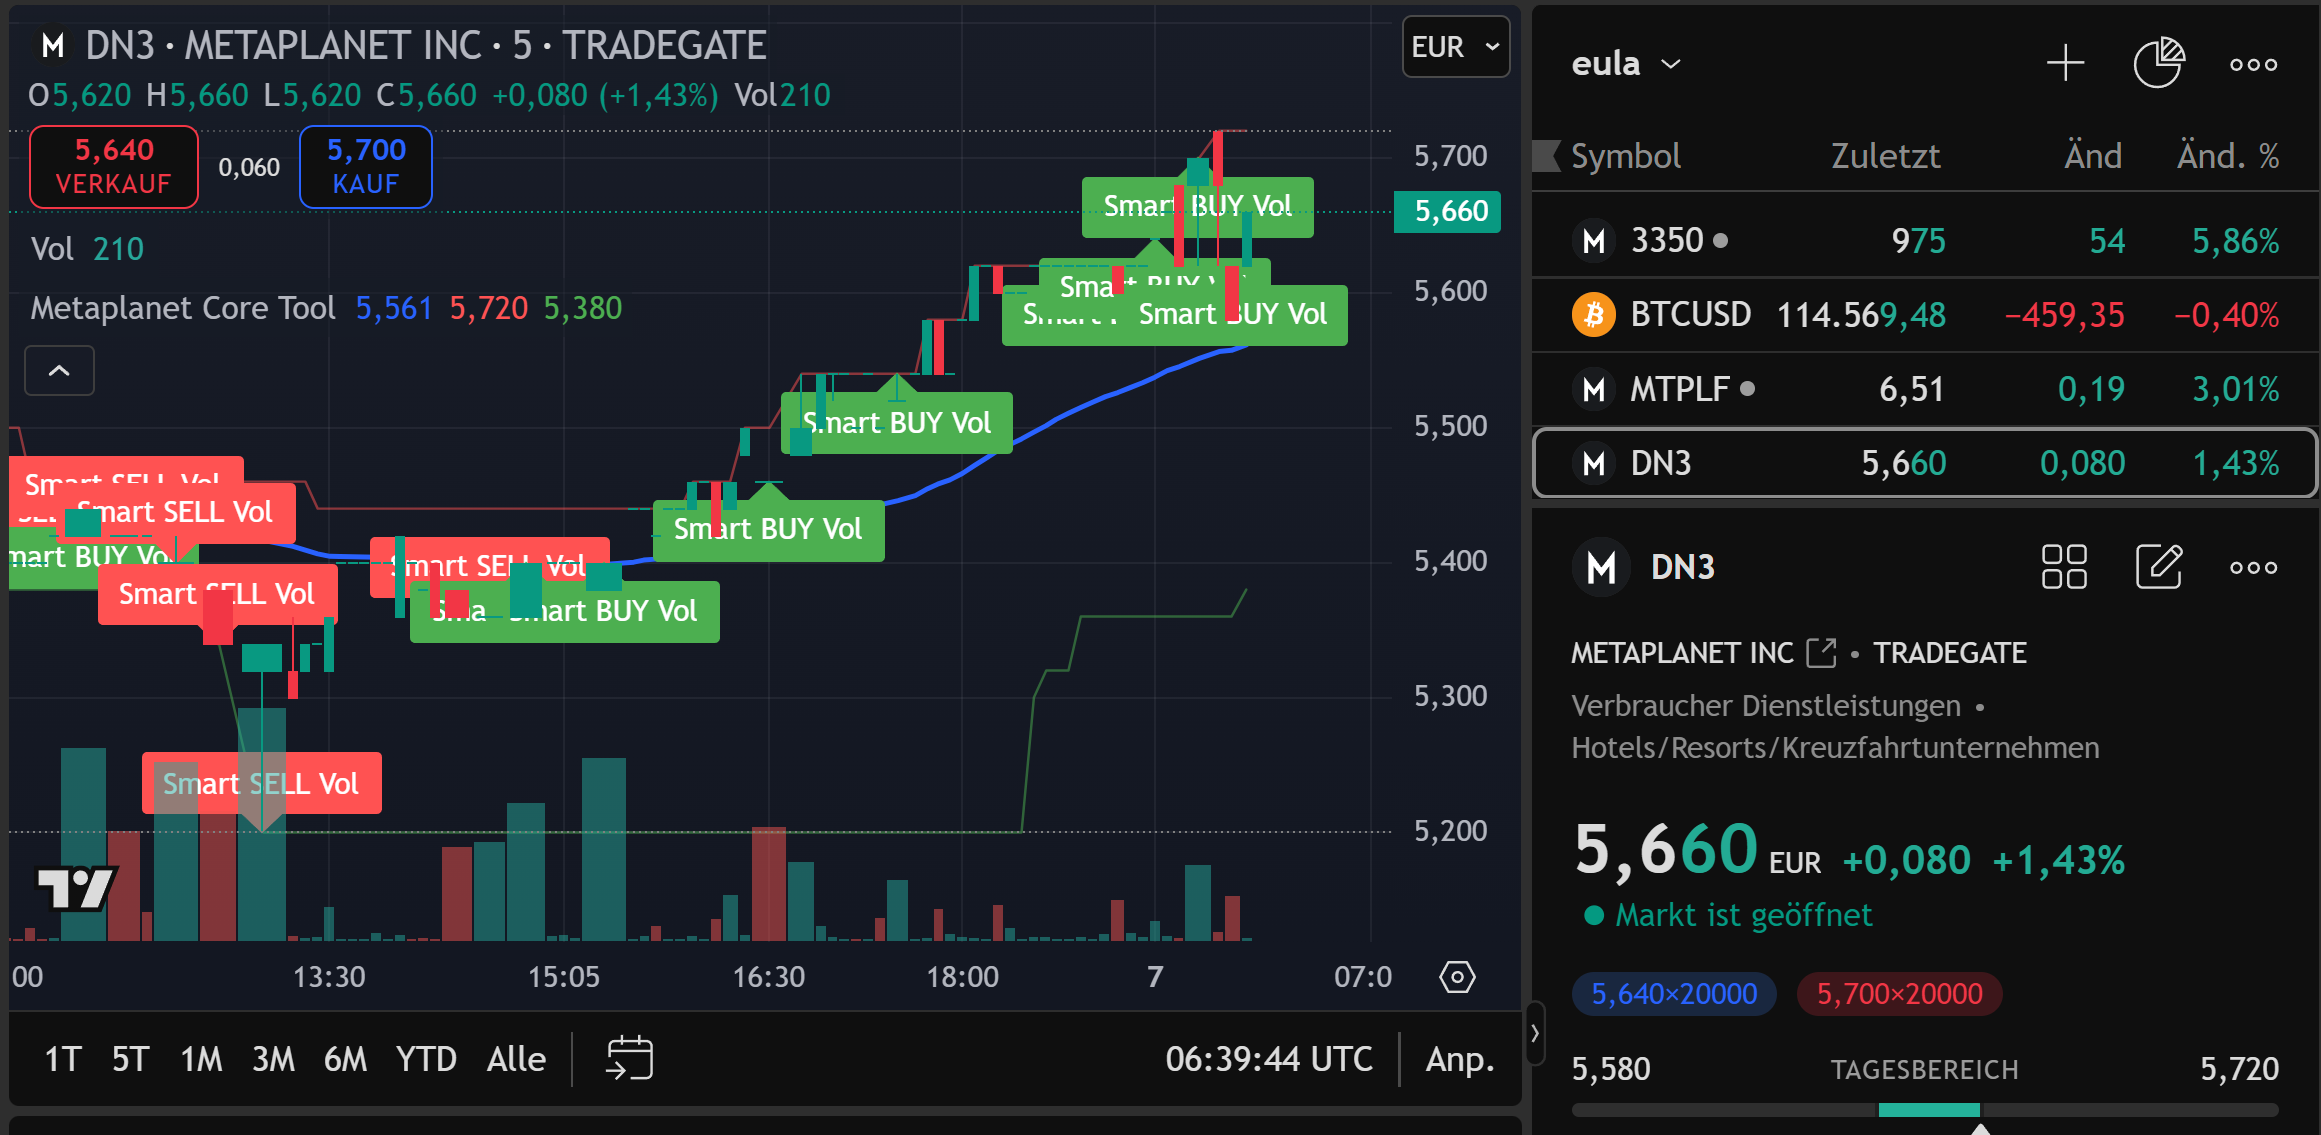The width and height of the screenshot is (2321, 1135).
Task: Collapse right panel with side arrow
Action: (x=1535, y=1033)
